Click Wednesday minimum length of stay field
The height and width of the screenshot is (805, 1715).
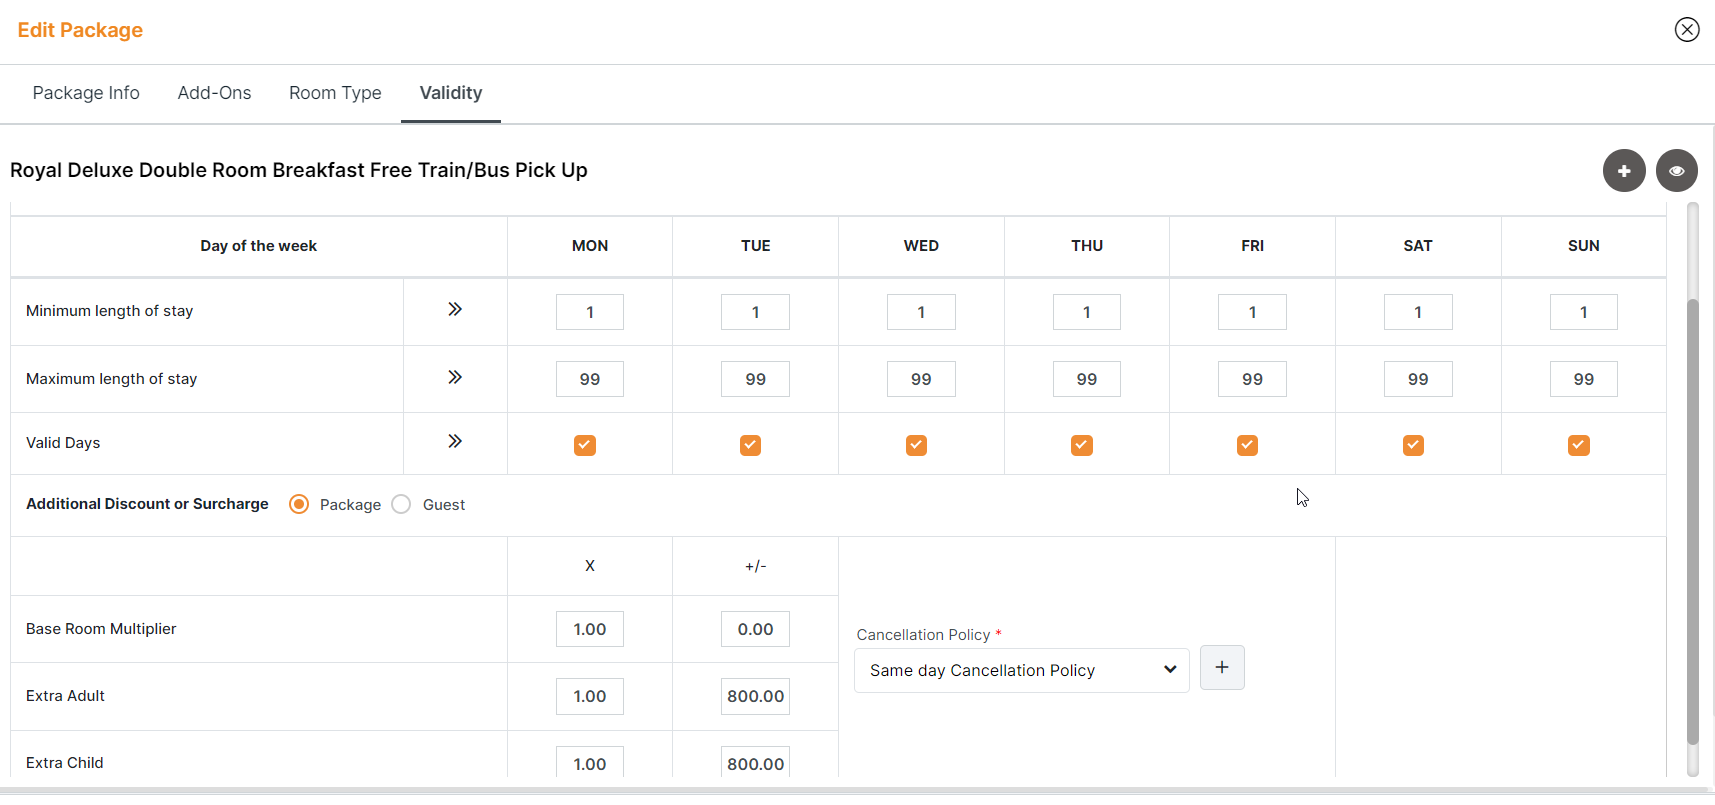click(921, 312)
